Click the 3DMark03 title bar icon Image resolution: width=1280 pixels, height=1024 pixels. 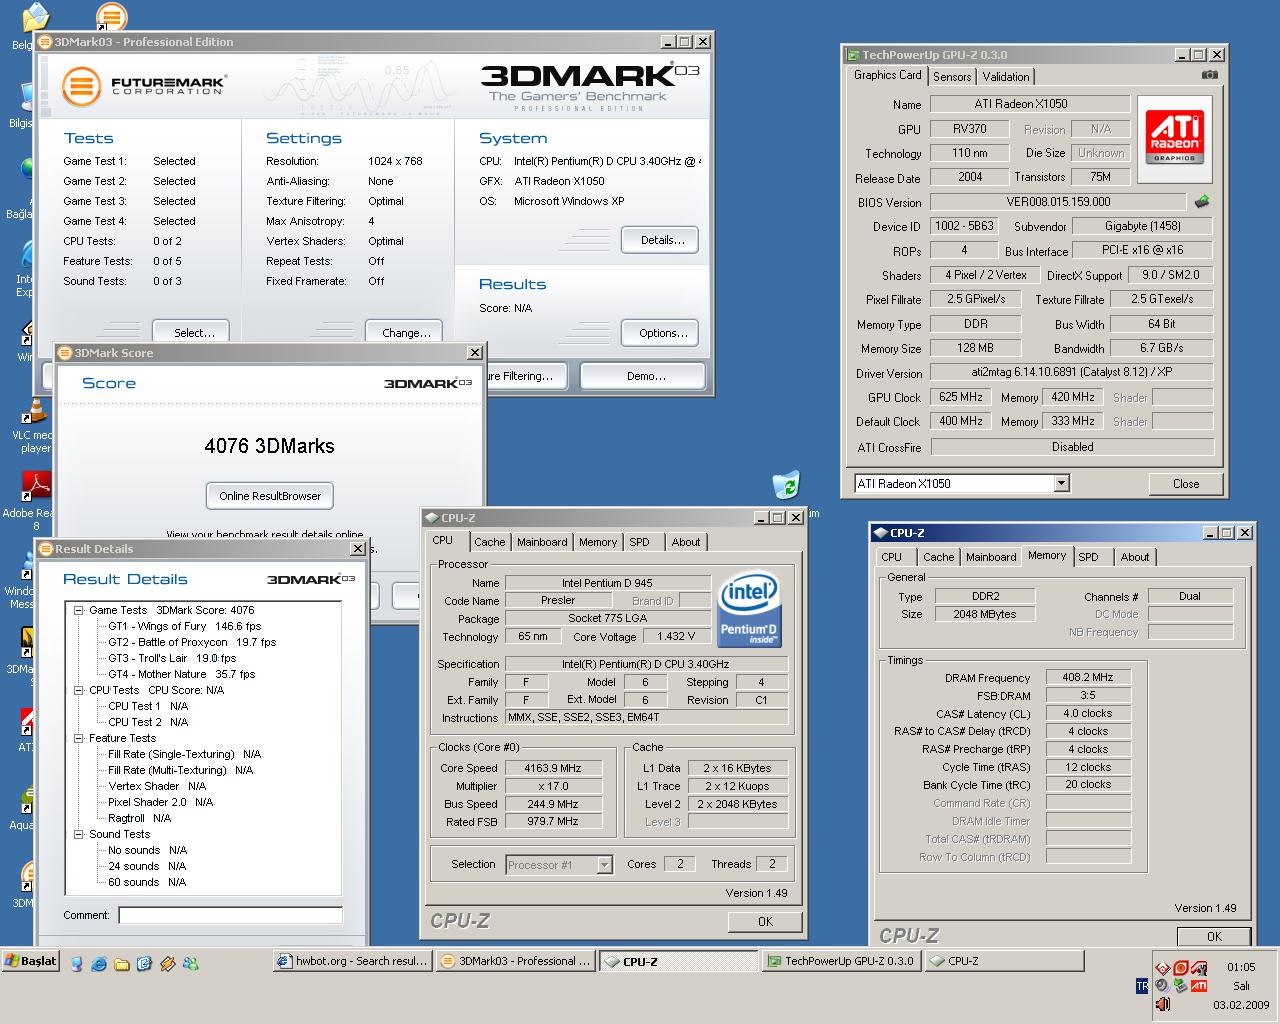[x=45, y=42]
